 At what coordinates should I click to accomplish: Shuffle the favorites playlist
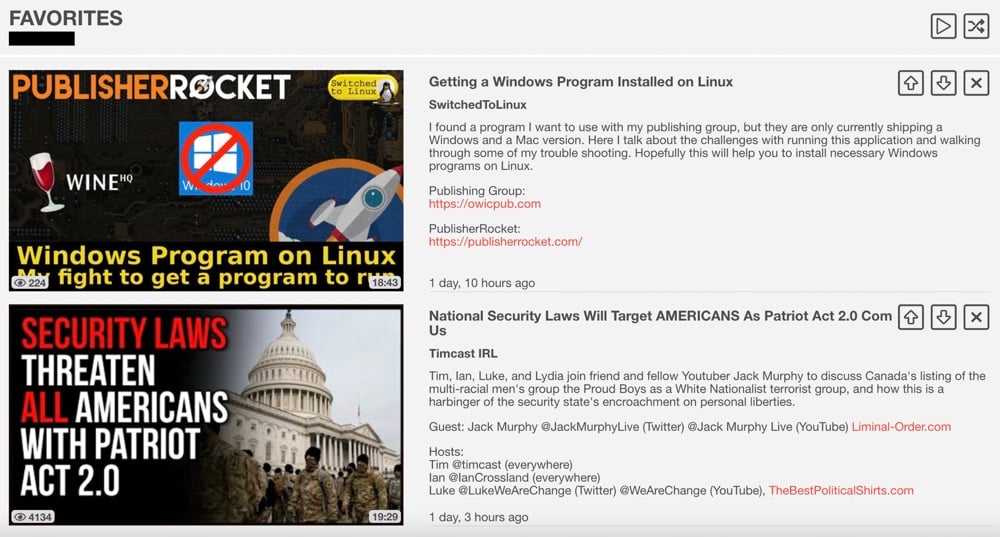976,27
